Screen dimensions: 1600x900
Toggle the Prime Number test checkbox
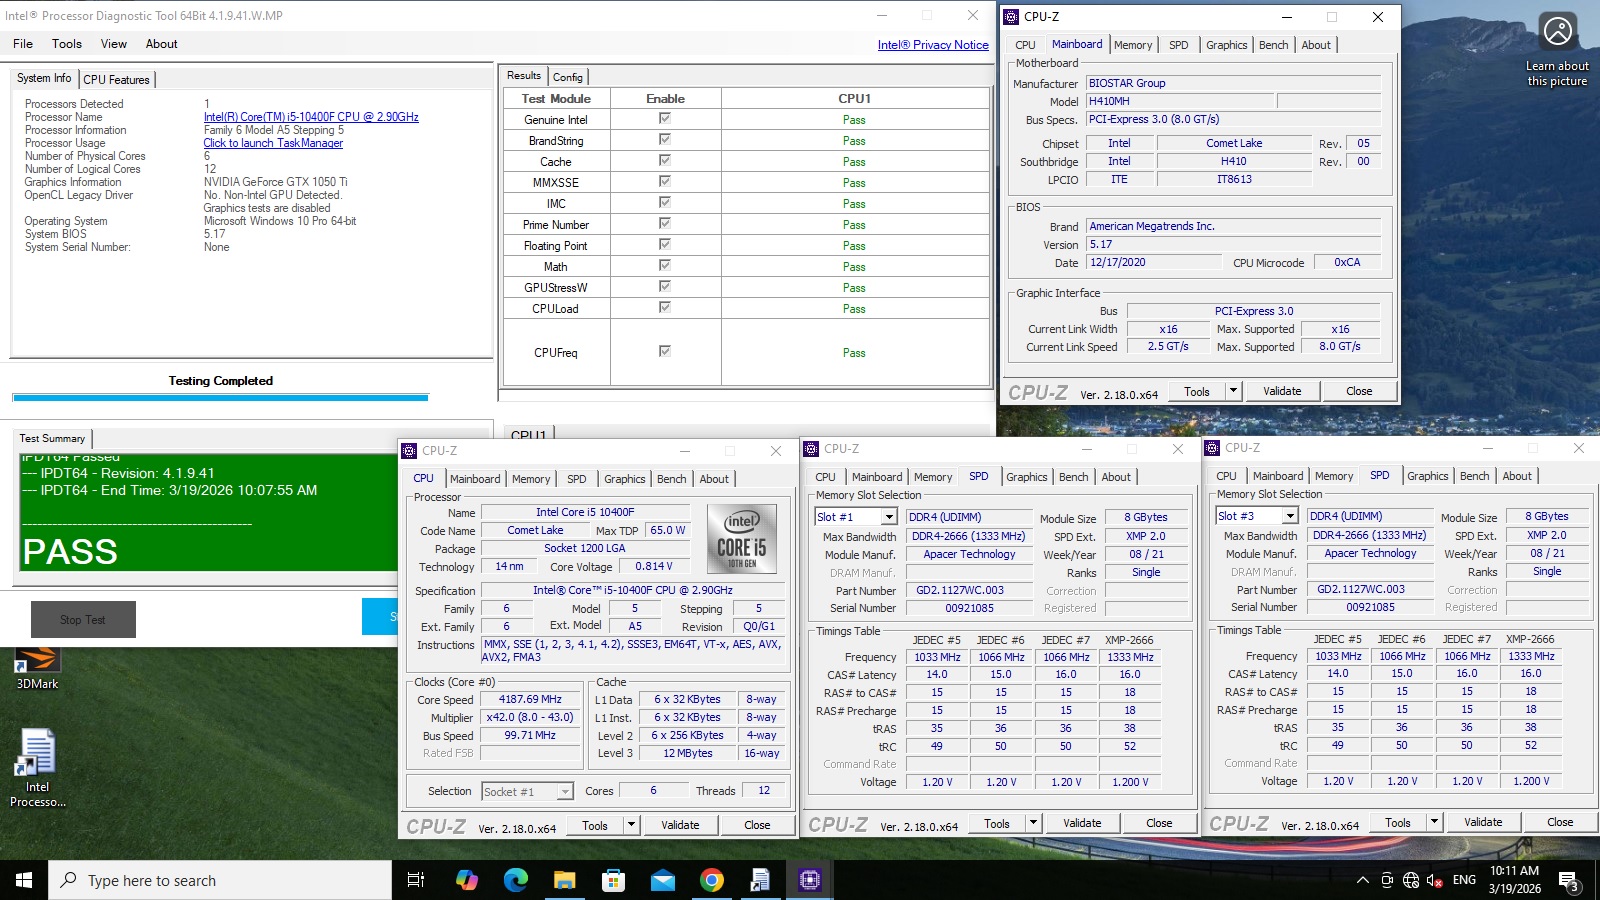click(x=665, y=224)
